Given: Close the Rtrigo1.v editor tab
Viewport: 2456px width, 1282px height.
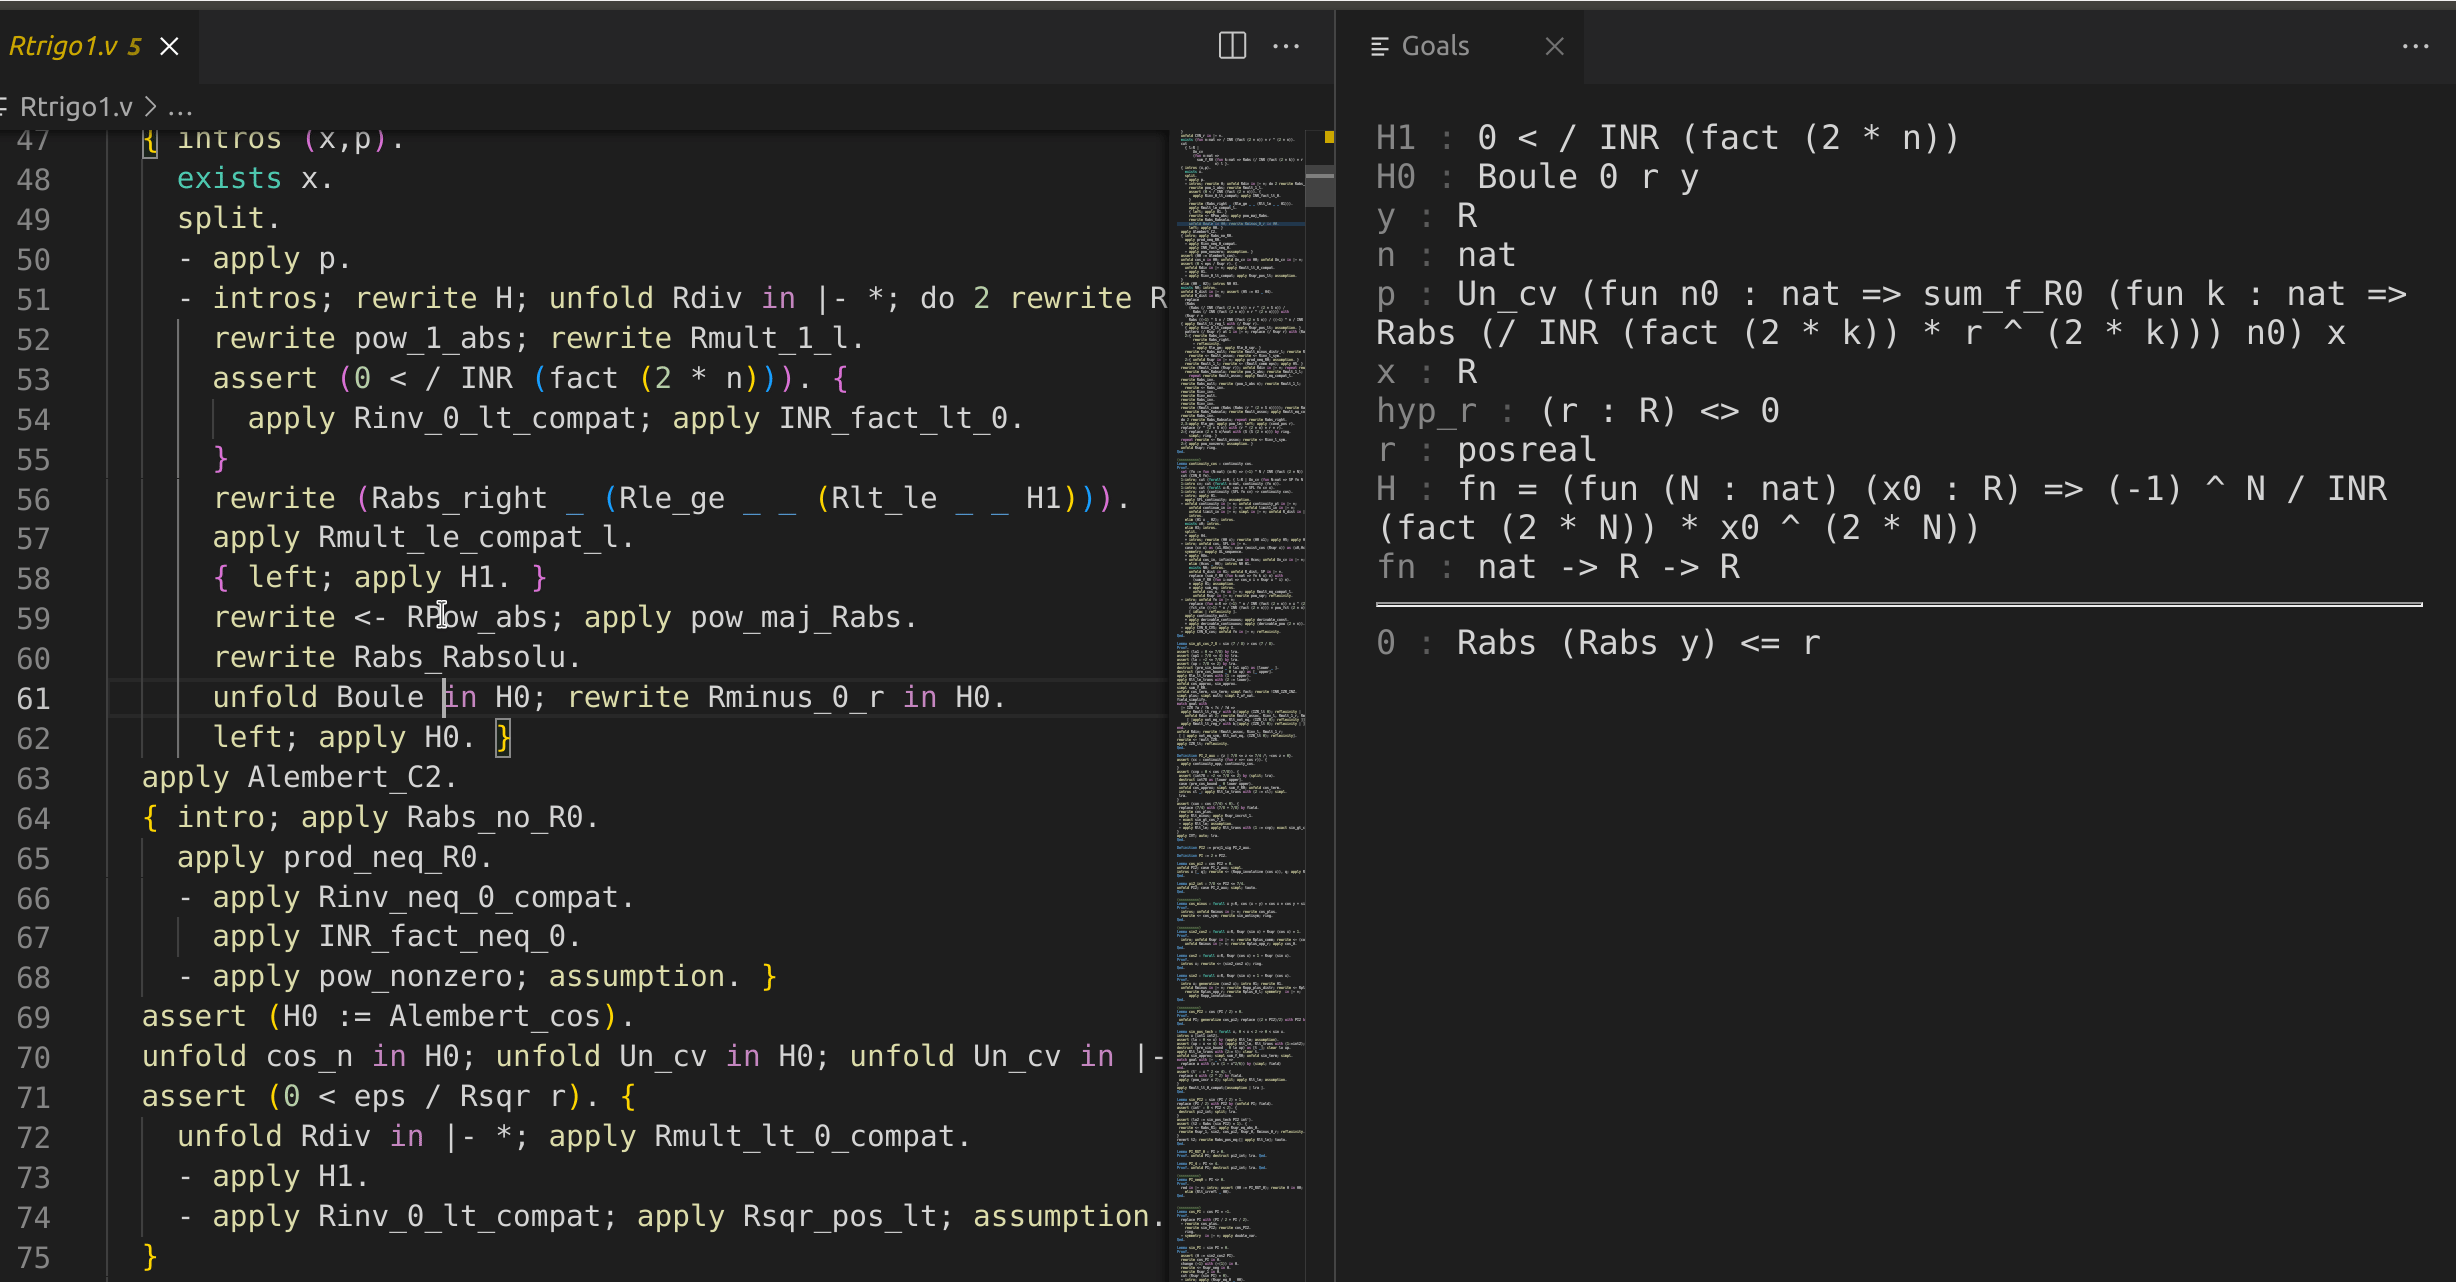Looking at the screenshot, I should tap(170, 46).
